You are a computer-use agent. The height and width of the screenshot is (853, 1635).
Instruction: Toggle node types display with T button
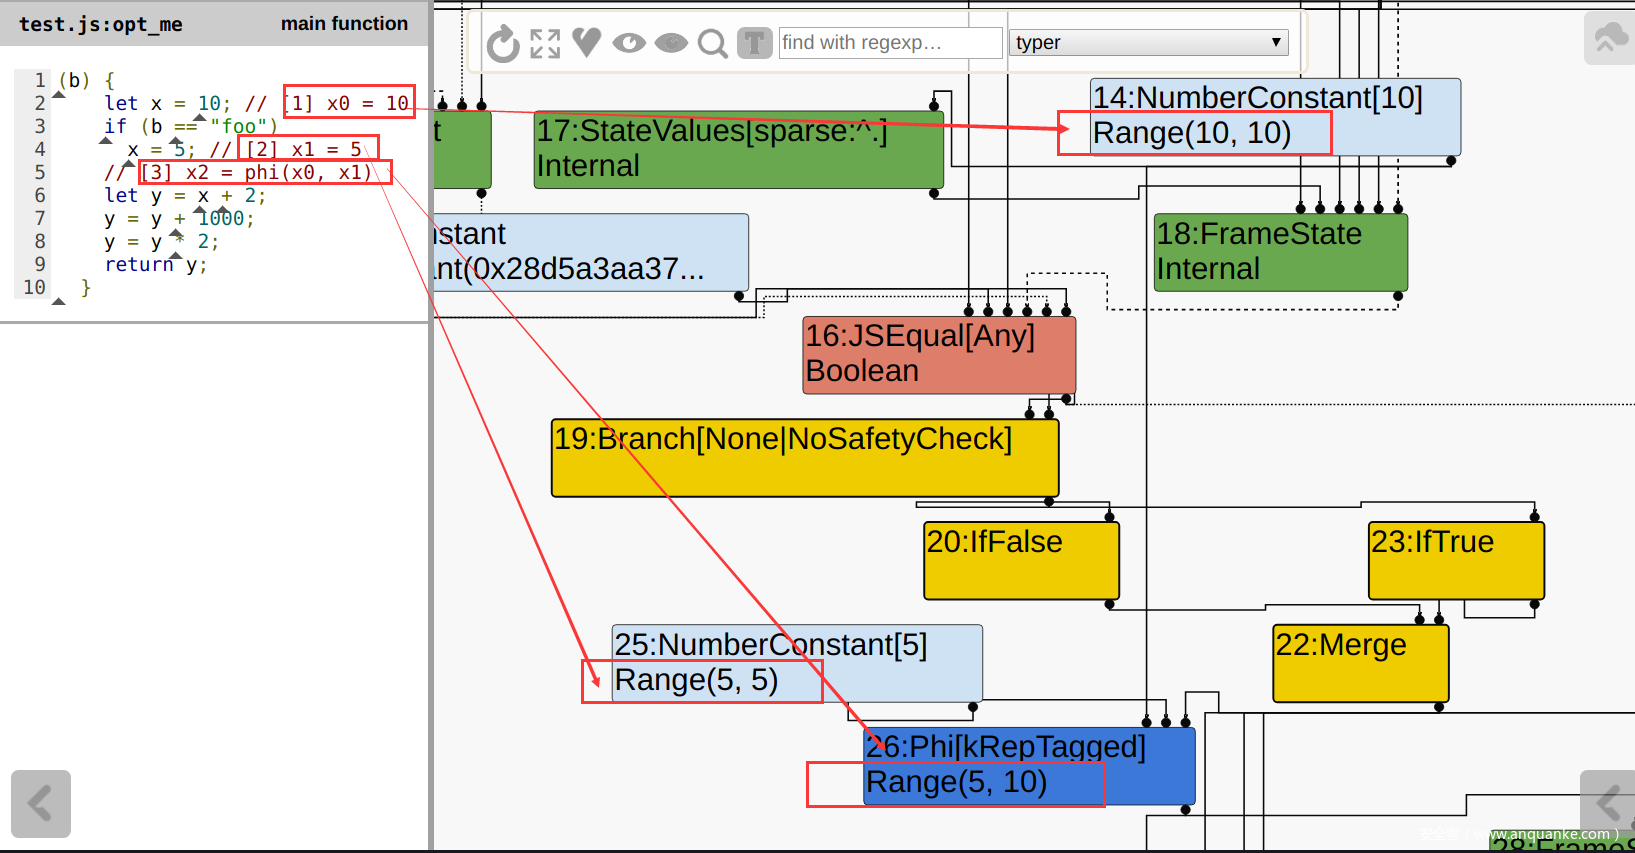click(755, 43)
